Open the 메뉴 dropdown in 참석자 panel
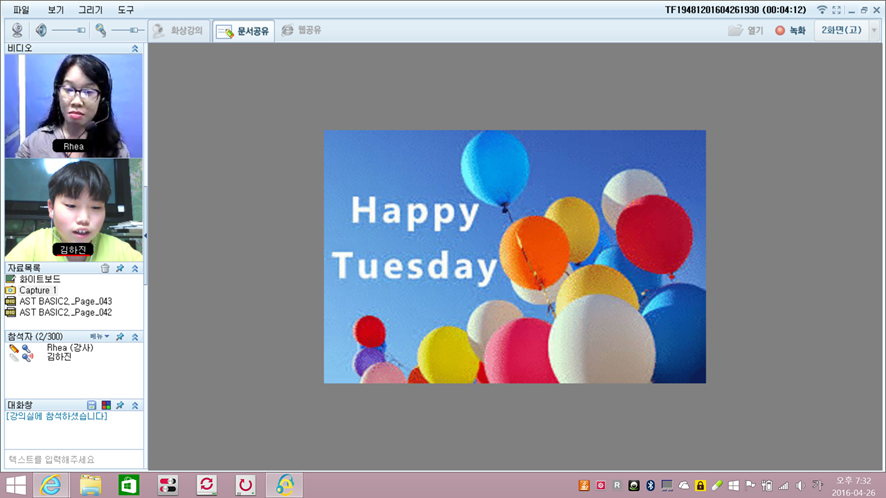This screenshot has height=498, width=886. pos(100,336)
